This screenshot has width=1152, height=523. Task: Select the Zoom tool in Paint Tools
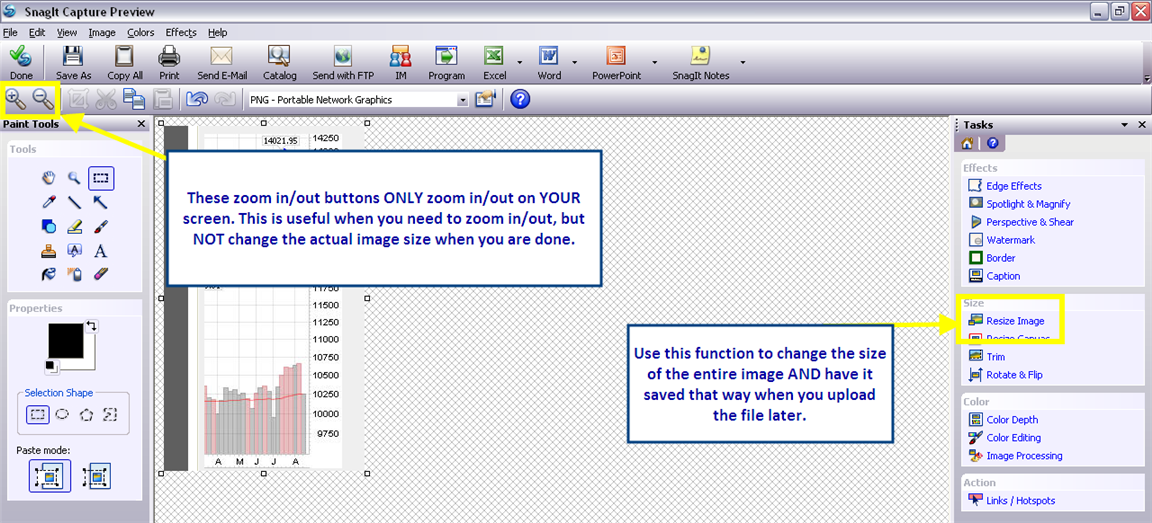73,177
